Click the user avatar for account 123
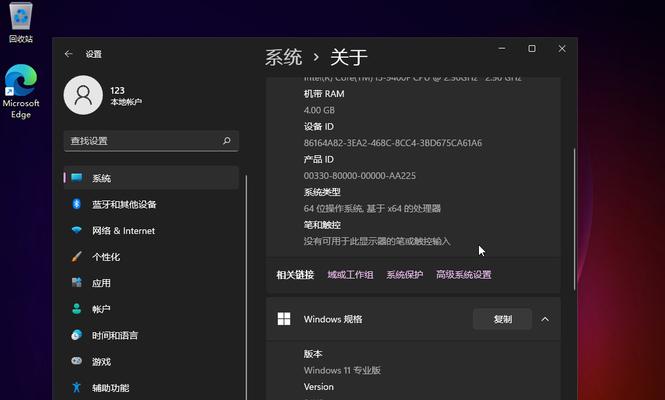This screenshot has height=400, width=665. click(x=83, y=95)
